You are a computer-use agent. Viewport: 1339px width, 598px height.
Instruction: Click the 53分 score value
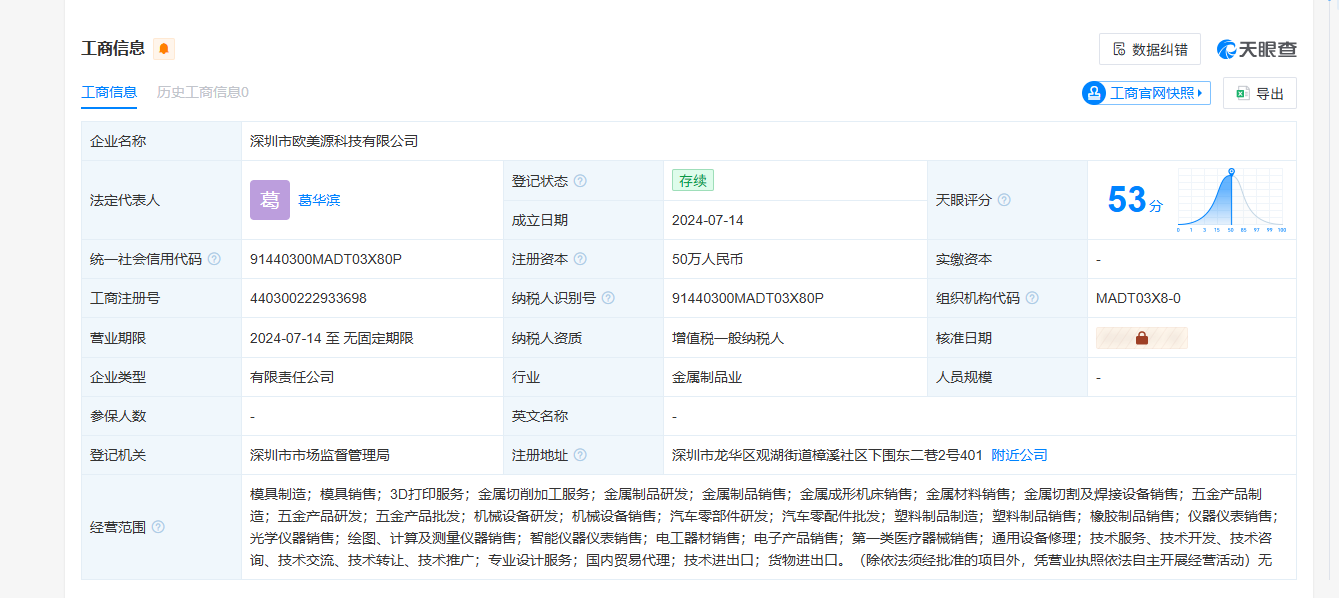coord(1135,200)
